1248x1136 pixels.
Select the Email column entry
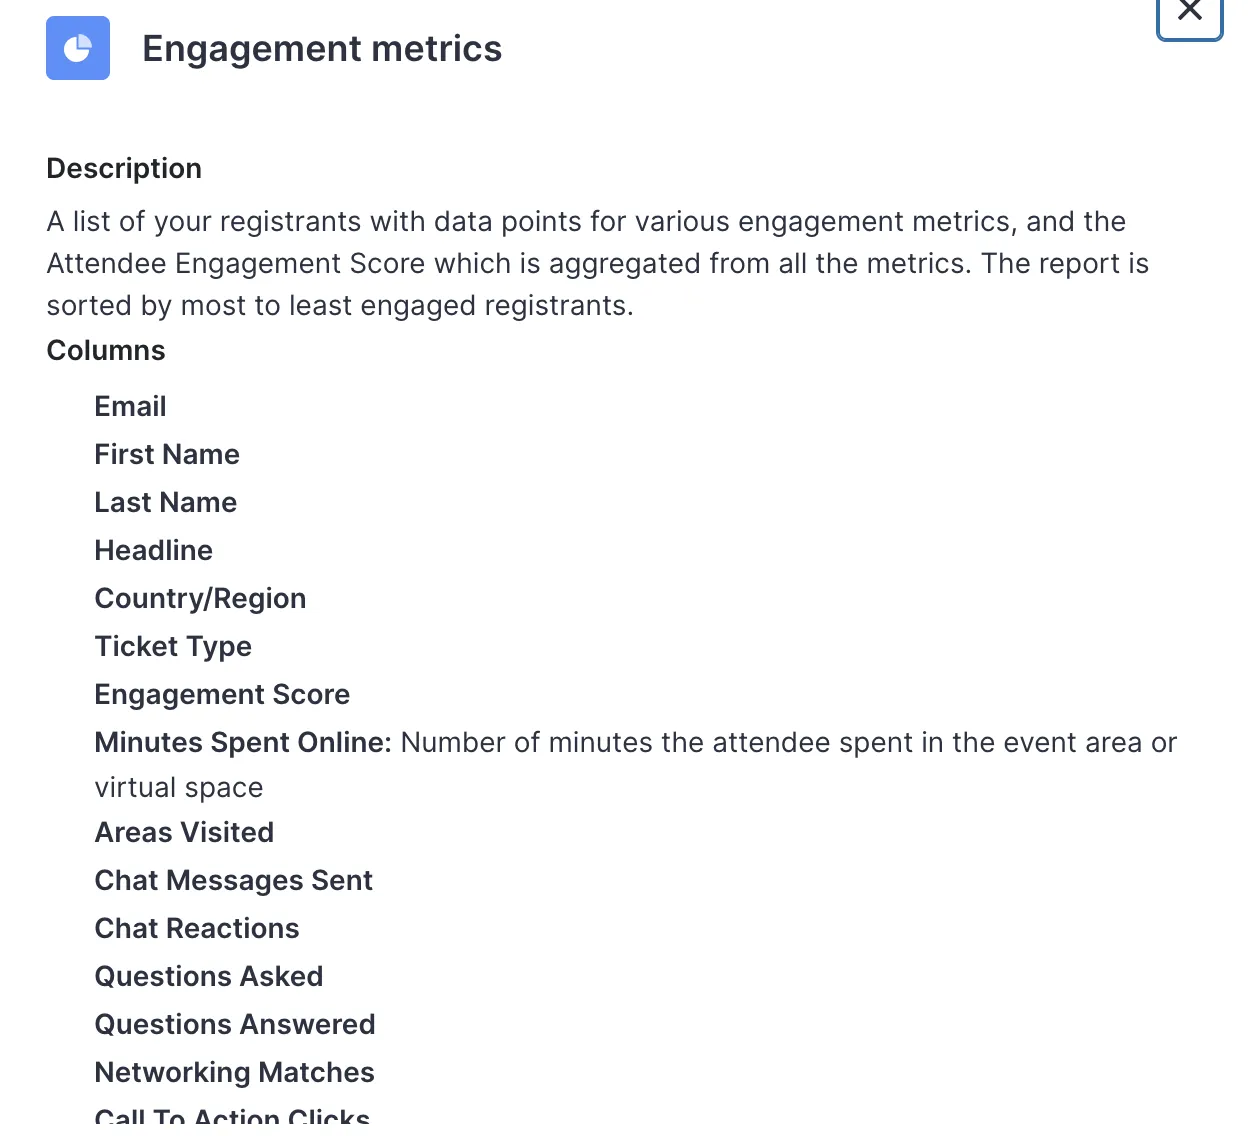[130, 406]
